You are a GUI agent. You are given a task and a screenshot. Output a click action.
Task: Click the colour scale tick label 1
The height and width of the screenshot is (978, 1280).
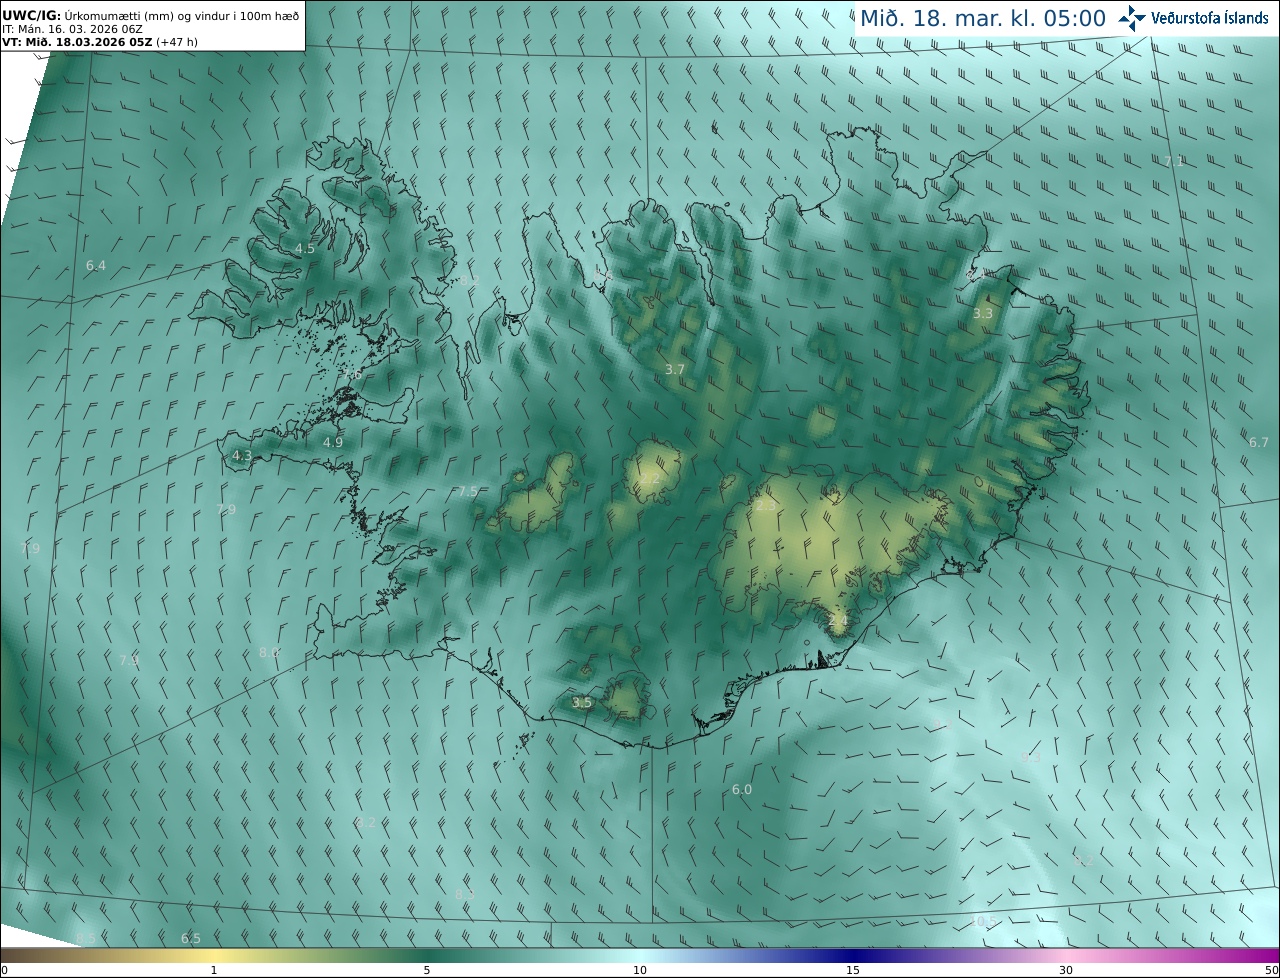pyautogui.click(x=213, y=970)
